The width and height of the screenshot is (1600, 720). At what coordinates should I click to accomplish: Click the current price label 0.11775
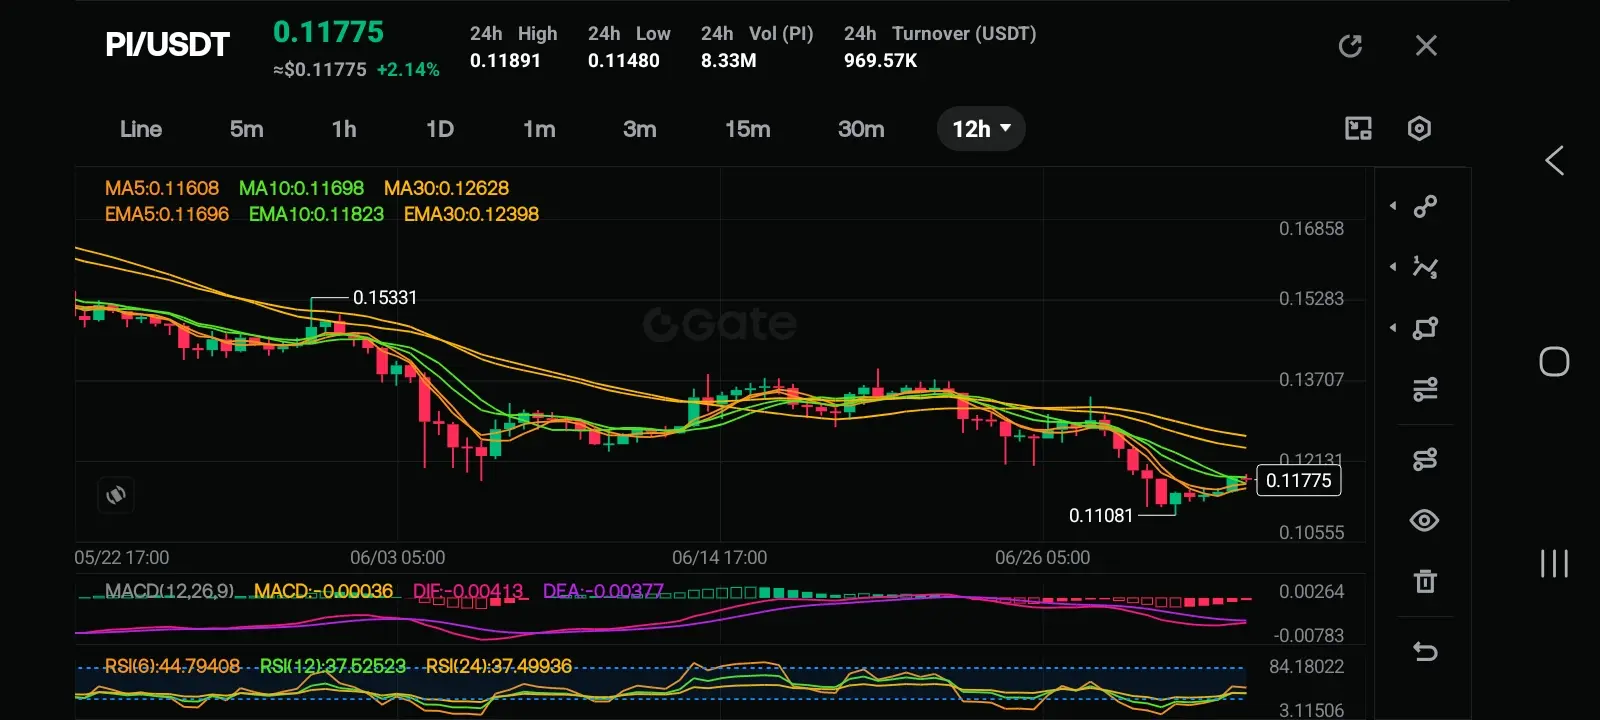pyautogui.click(x=1298, y=480)
